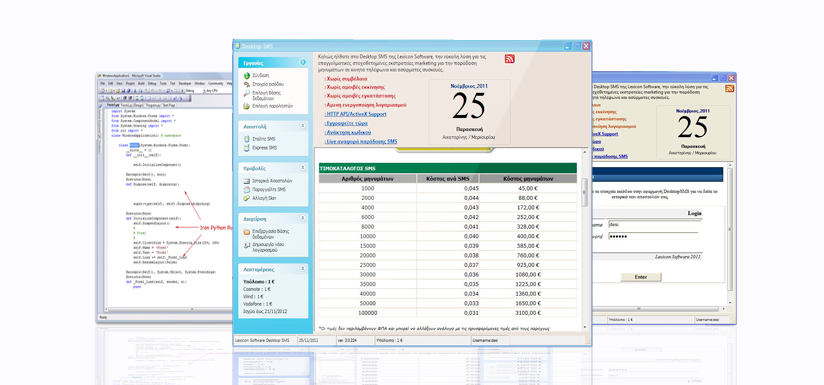Screen dimensions: 824x385
Task: Click the Save icon in Visual Studio toolbar
Action: pyautogui.click(x=123, y=91)
